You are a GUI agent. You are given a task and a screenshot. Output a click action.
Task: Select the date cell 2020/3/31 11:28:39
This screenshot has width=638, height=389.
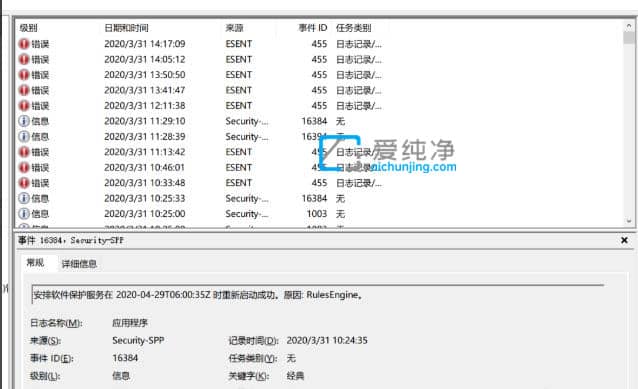coord(145,136)
